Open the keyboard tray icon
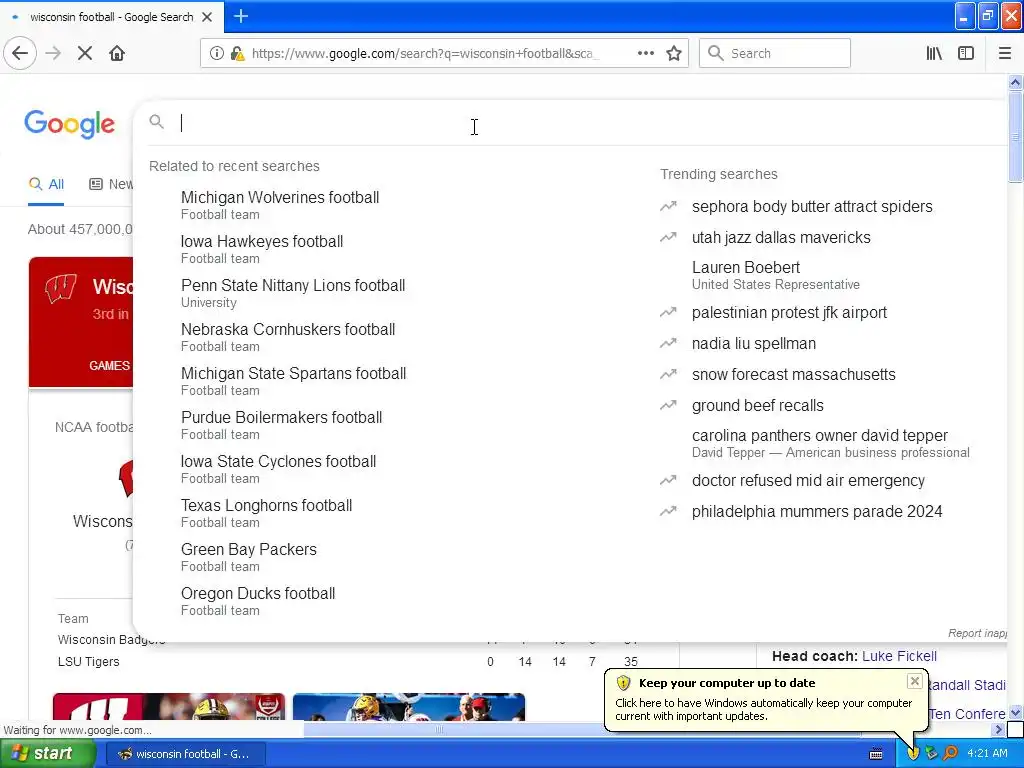Screen dimensions: 1024x768 pos(876,754)
